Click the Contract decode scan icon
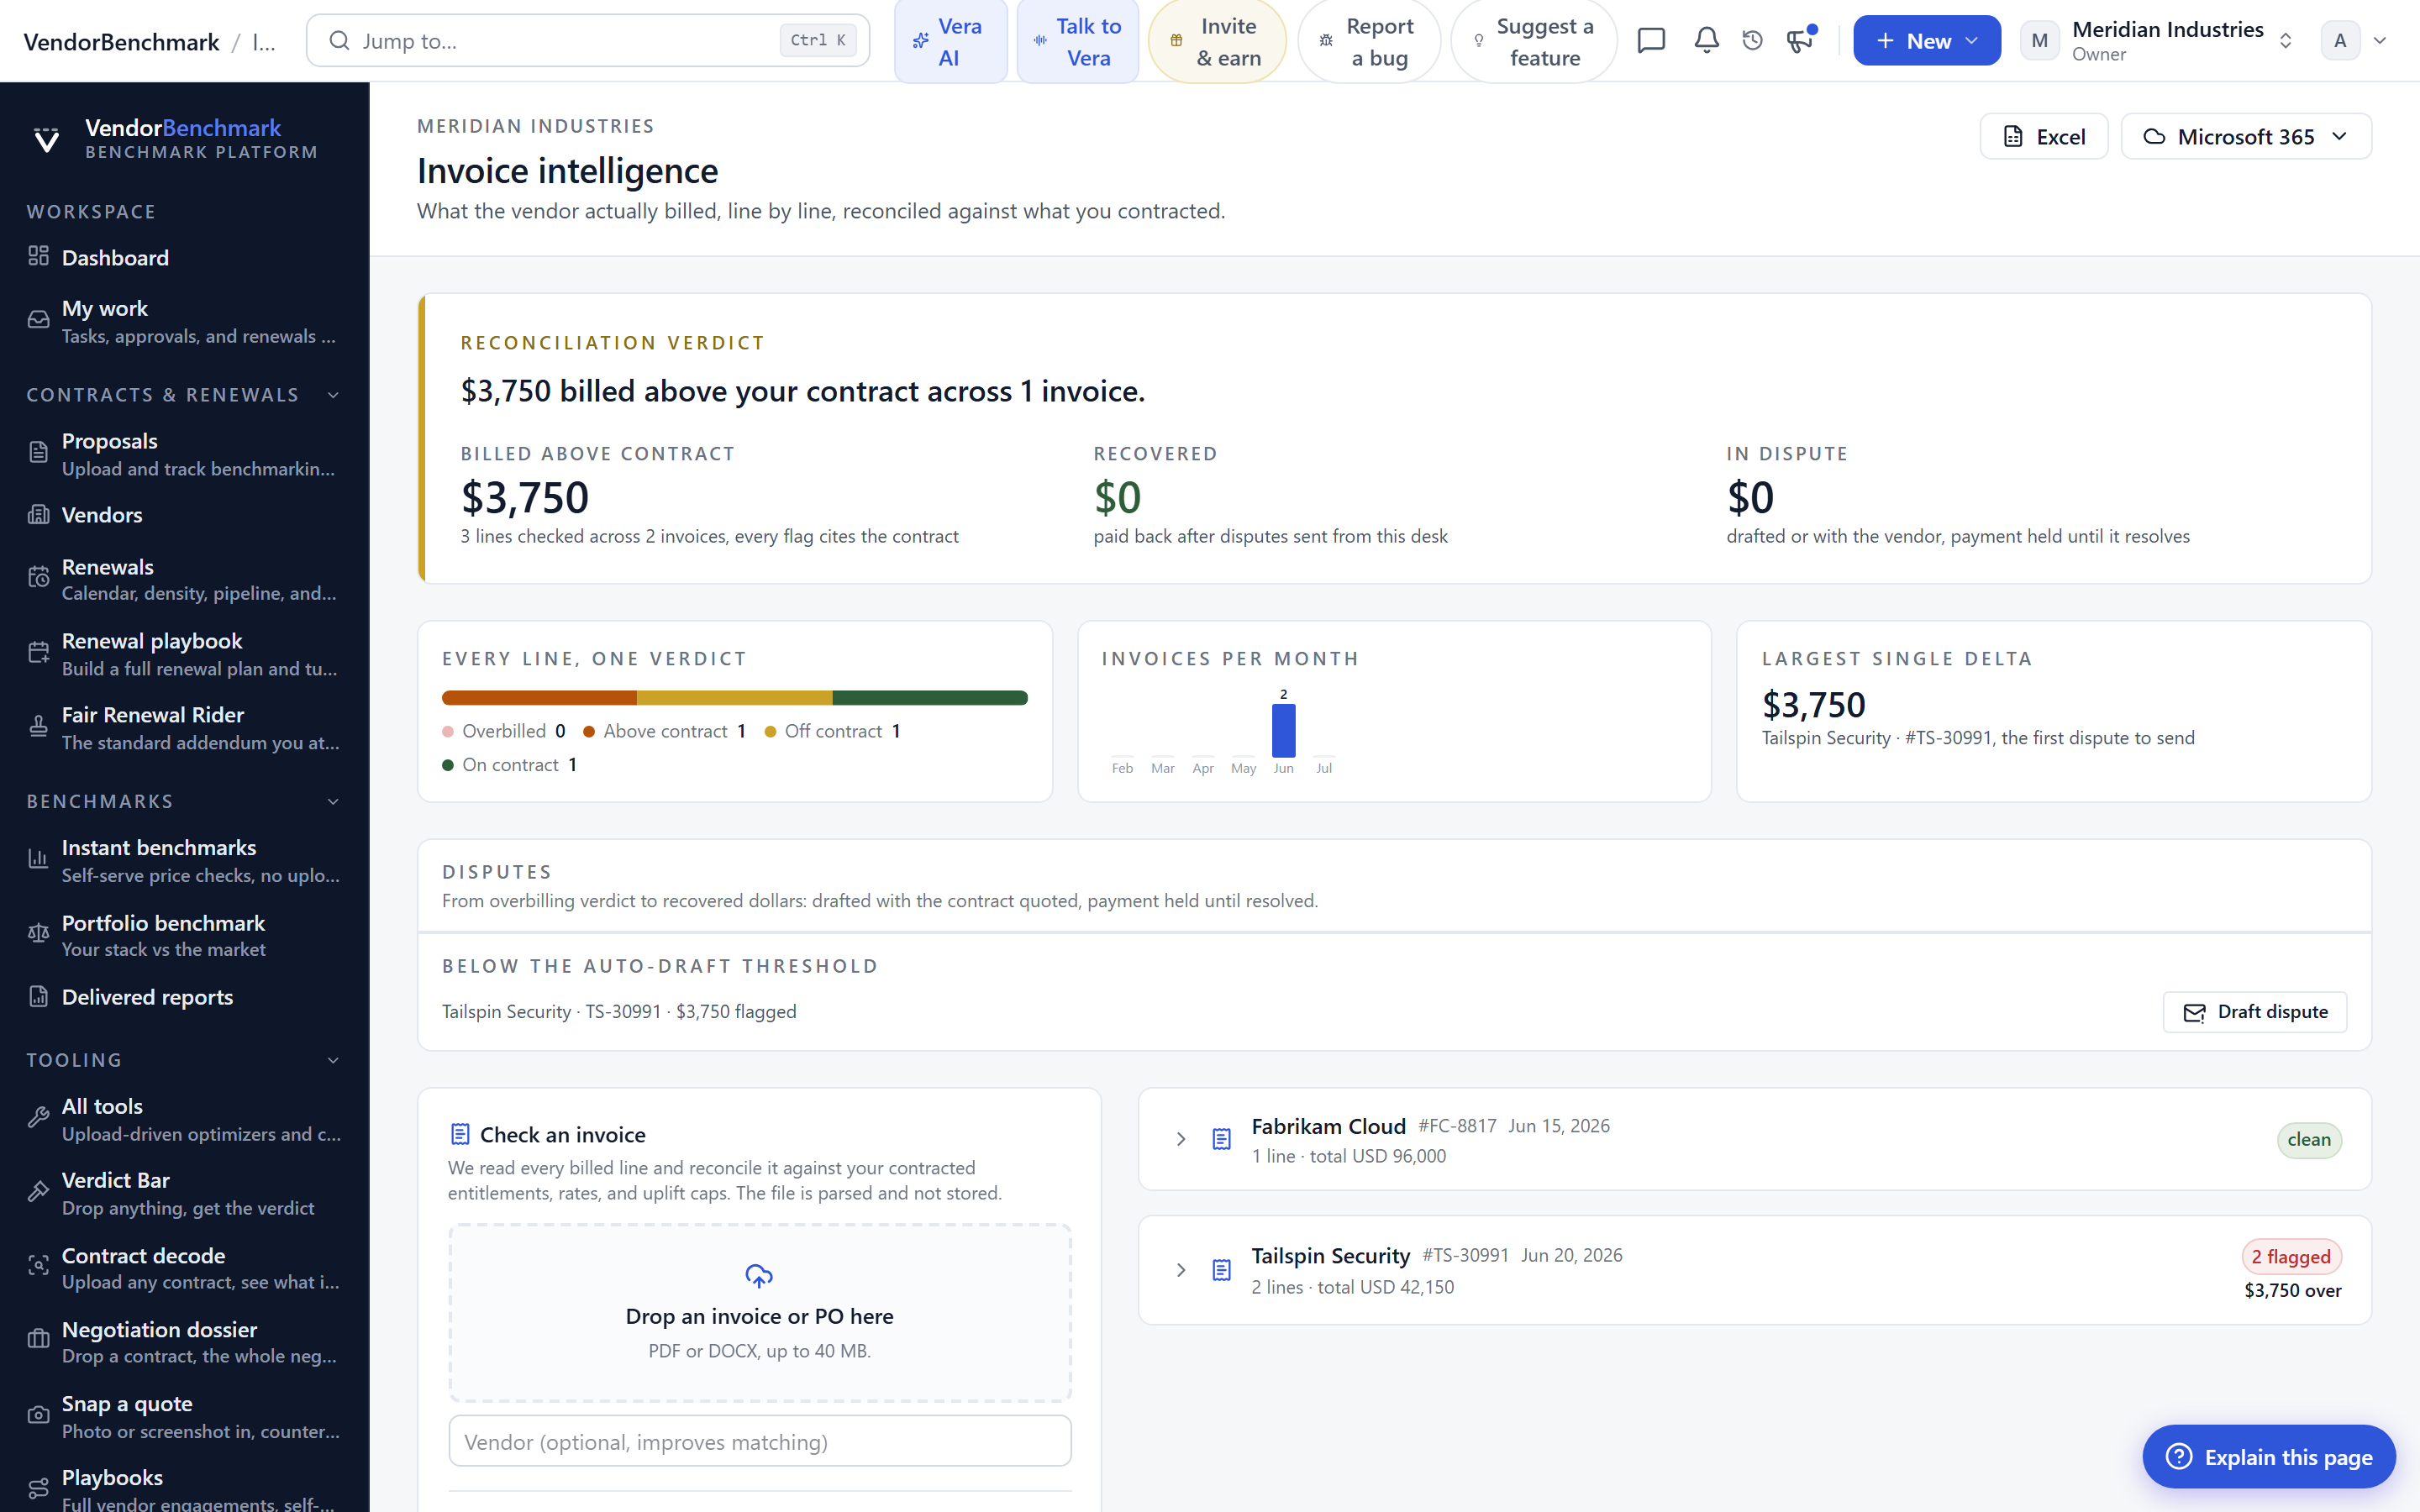 point(38,1267)
